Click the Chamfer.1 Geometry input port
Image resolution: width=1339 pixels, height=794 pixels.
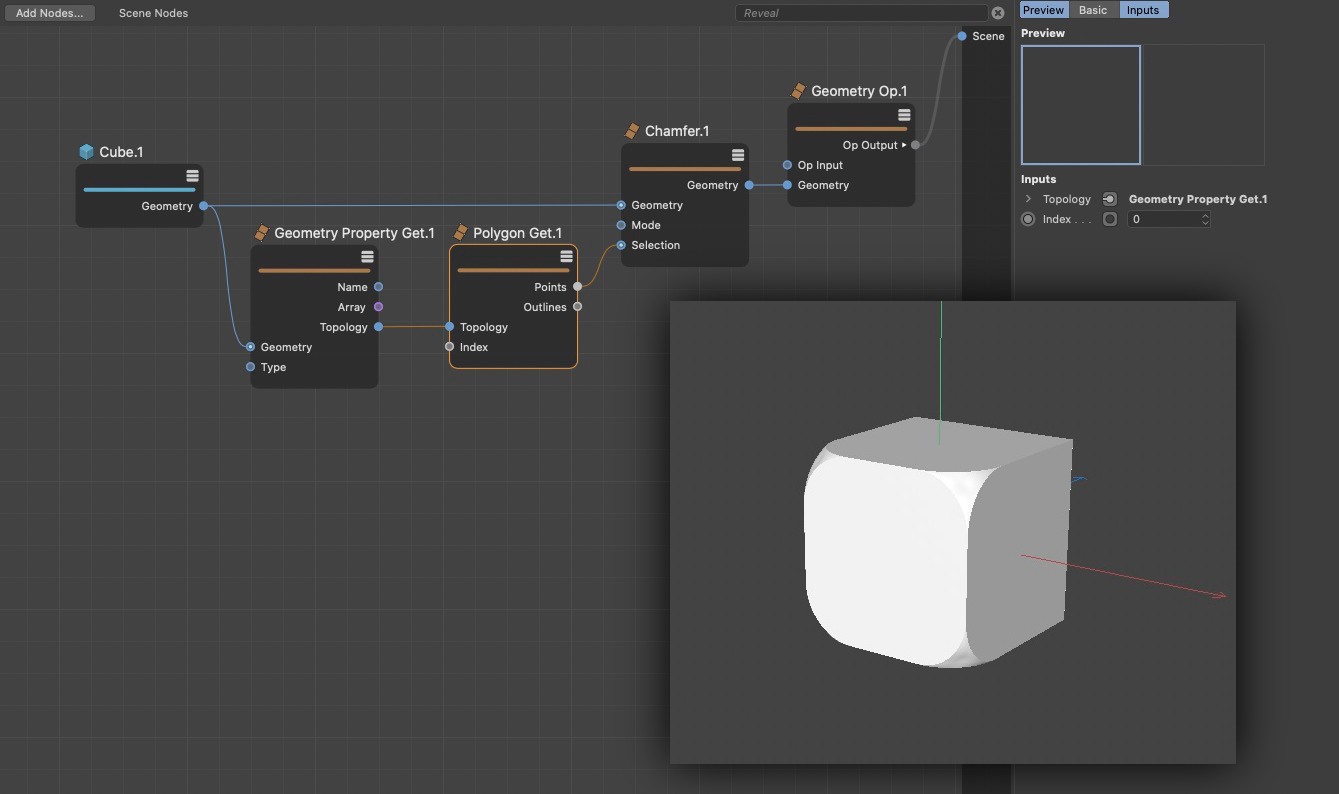click(621, 205)
